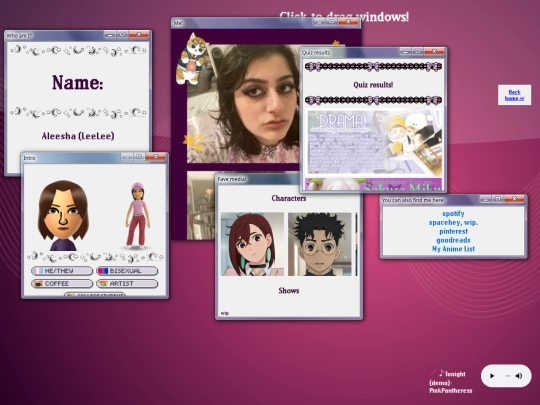The width and height of the screenshot is (540, 405).
Task: Click the HE/THEY badge
Action: [x=62, y=271]
